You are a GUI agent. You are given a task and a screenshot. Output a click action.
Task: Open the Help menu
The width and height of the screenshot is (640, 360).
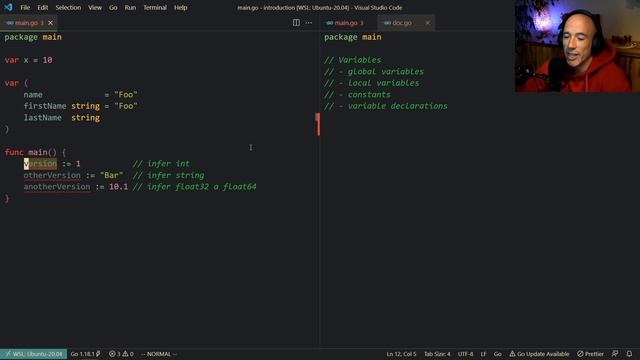coord(180,7)
